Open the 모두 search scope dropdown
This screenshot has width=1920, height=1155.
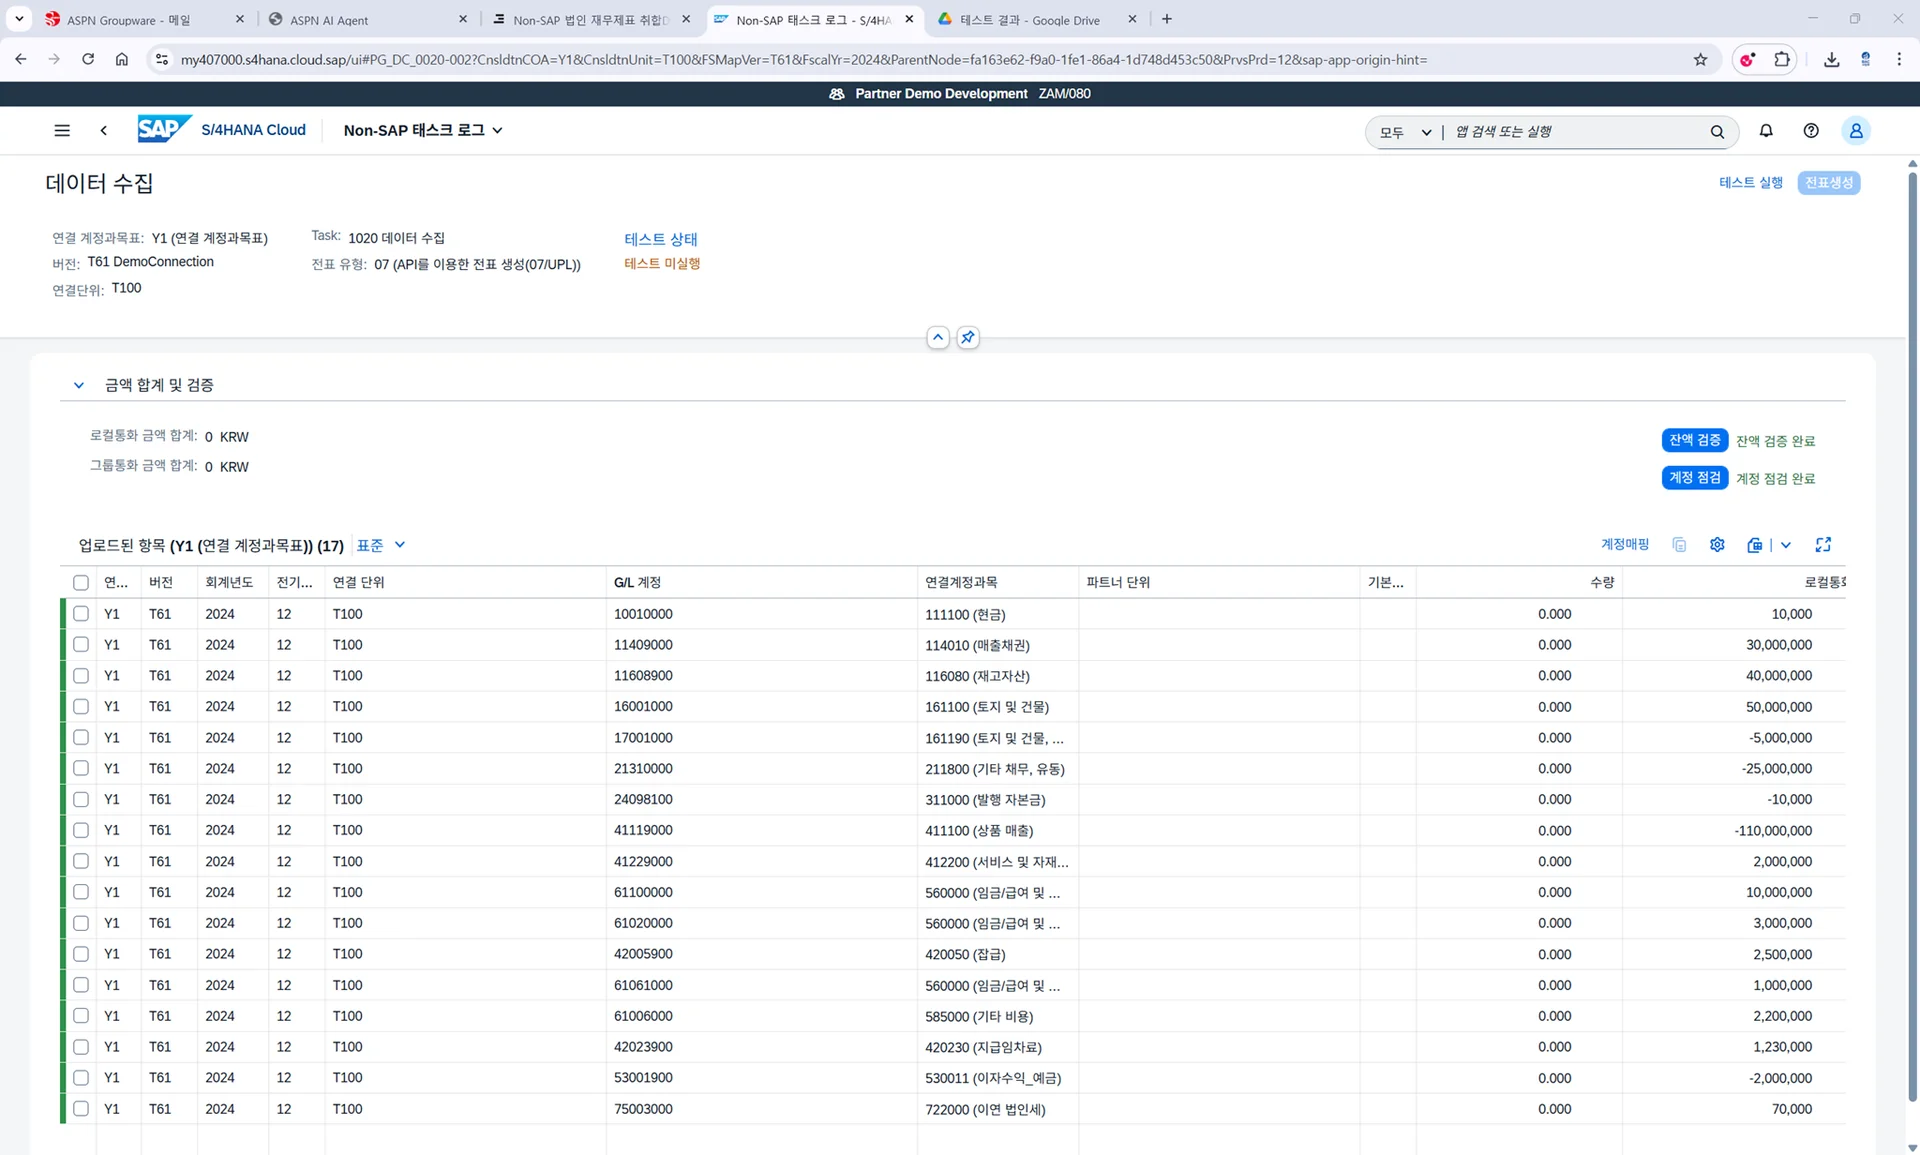[1405, 132]
